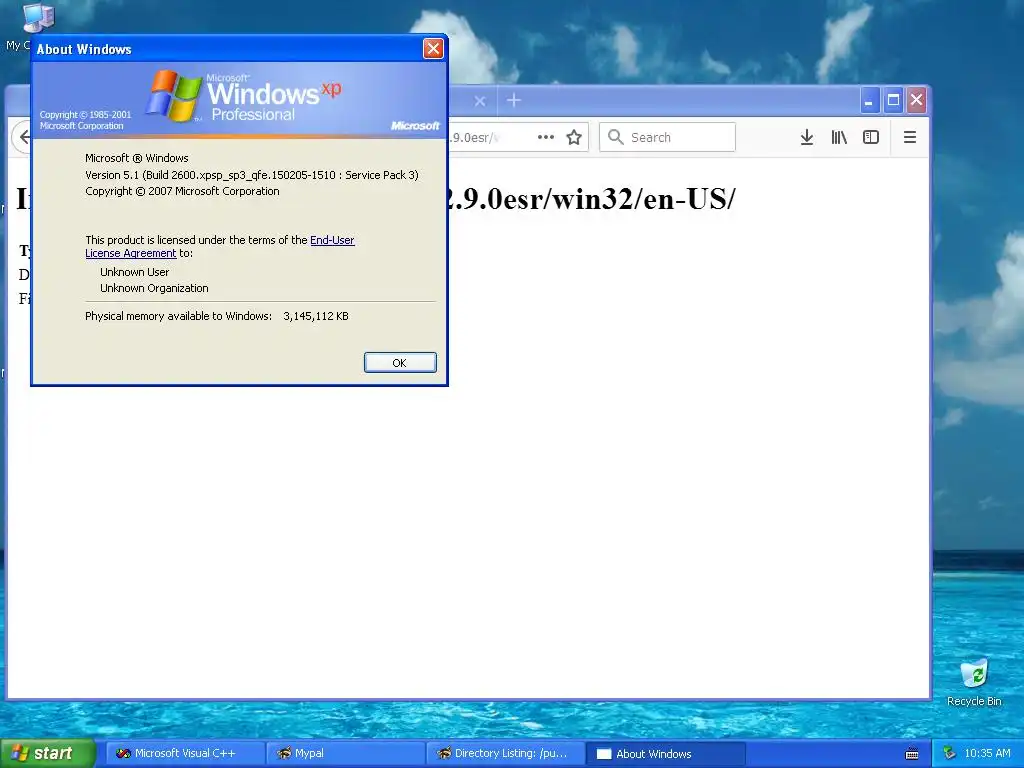Close the Mypal browser window
The width and height of the screenshot is (1024, 768).
[x=916, y=101]
